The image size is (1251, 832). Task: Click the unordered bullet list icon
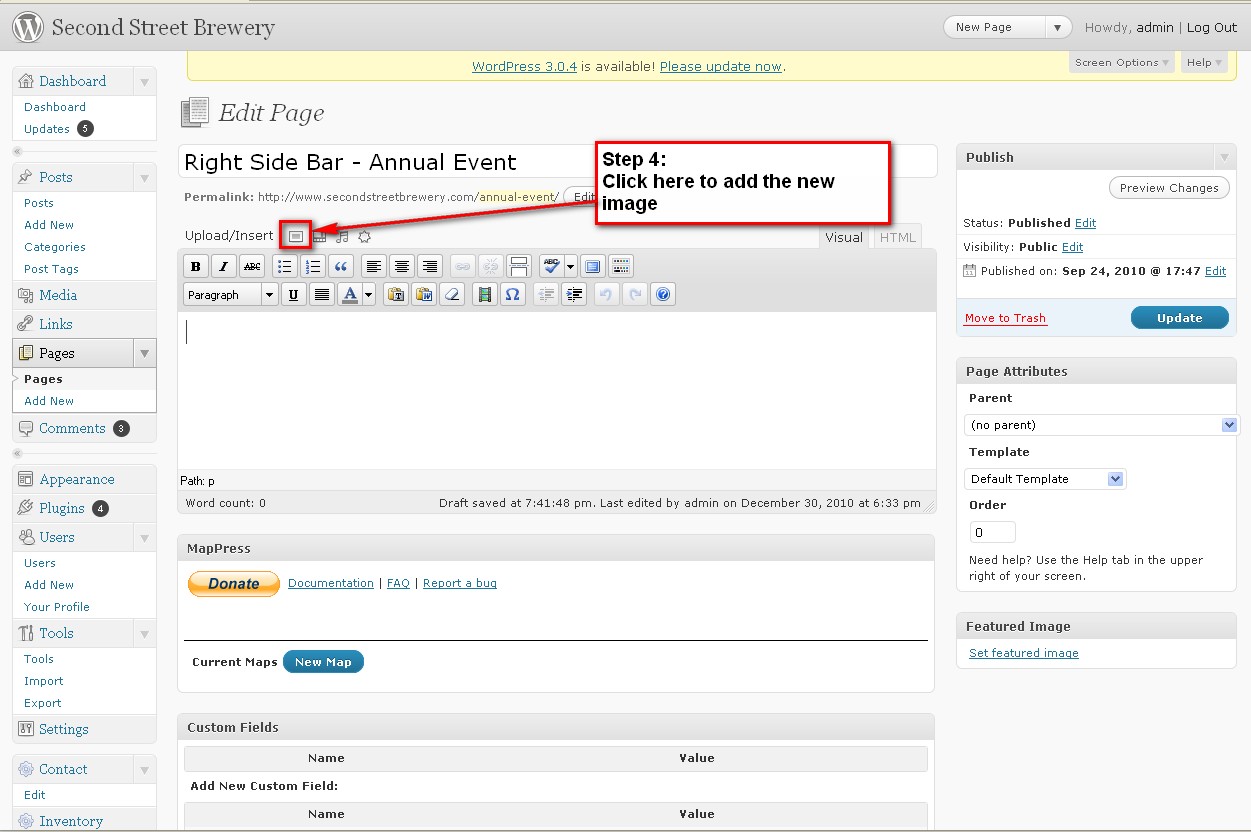coord(285,266)
